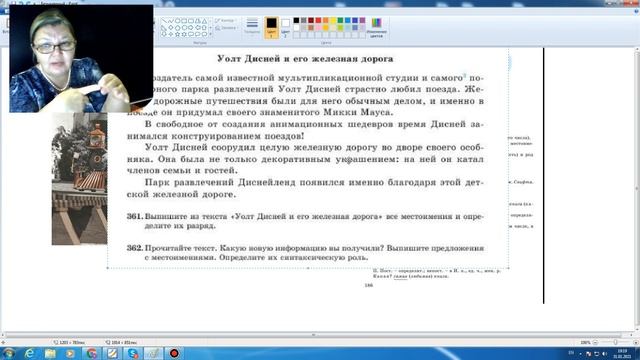The image size is (640, 360).
Task: Click the vertical canvas scrollbar
Action: (637, 188)
